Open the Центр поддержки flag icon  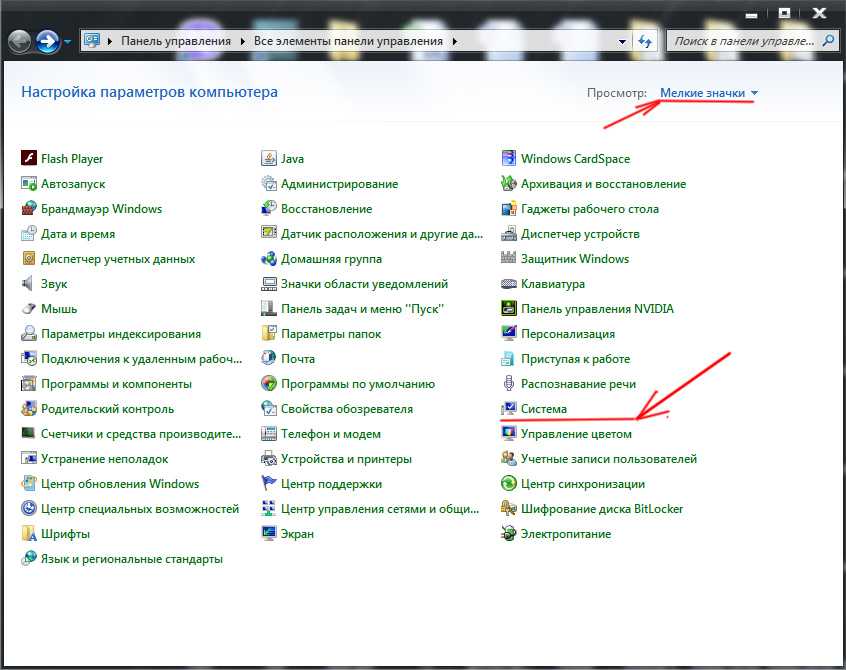pyautogui.click(x=269, y=483)
